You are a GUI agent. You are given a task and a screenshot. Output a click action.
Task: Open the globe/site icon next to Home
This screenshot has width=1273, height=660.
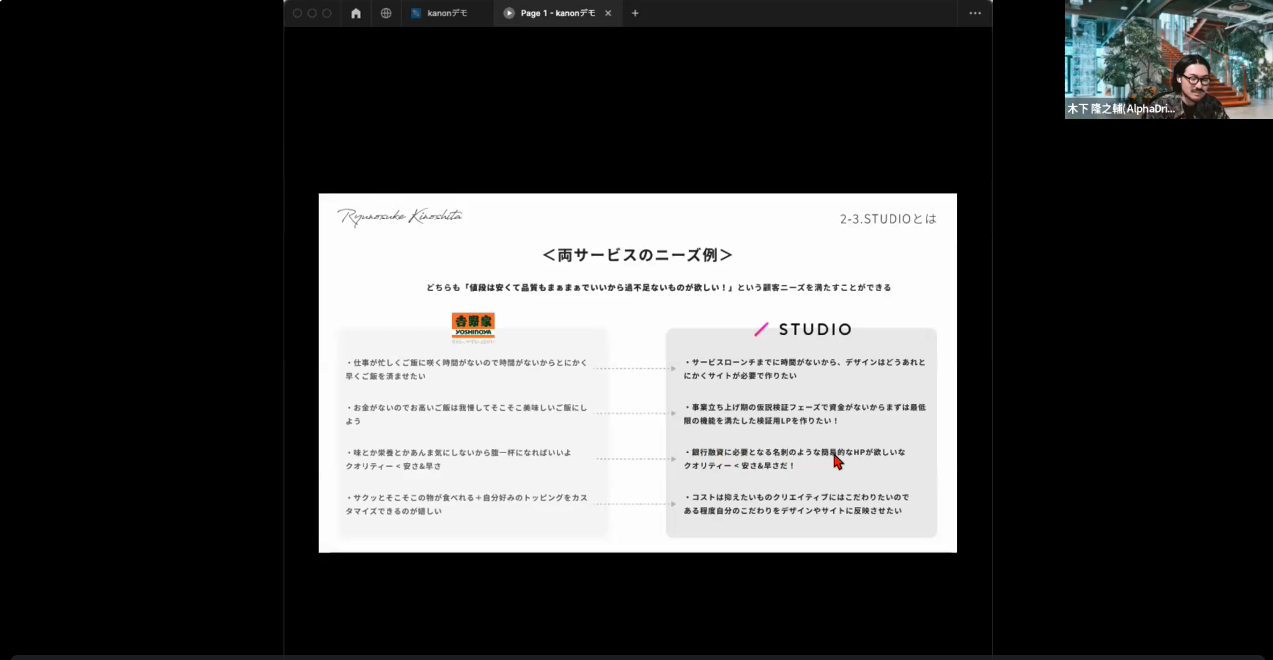(x=385, y=13)
